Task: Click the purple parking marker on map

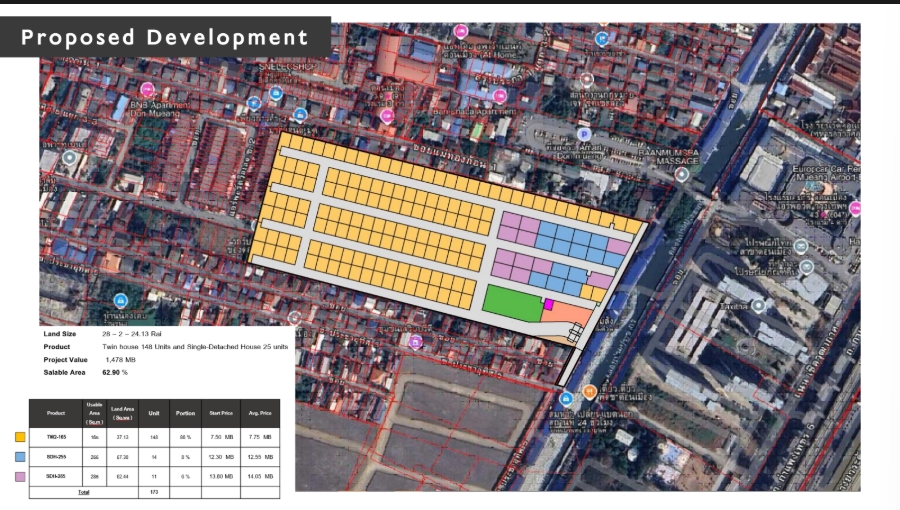Action: pos(584,134)
